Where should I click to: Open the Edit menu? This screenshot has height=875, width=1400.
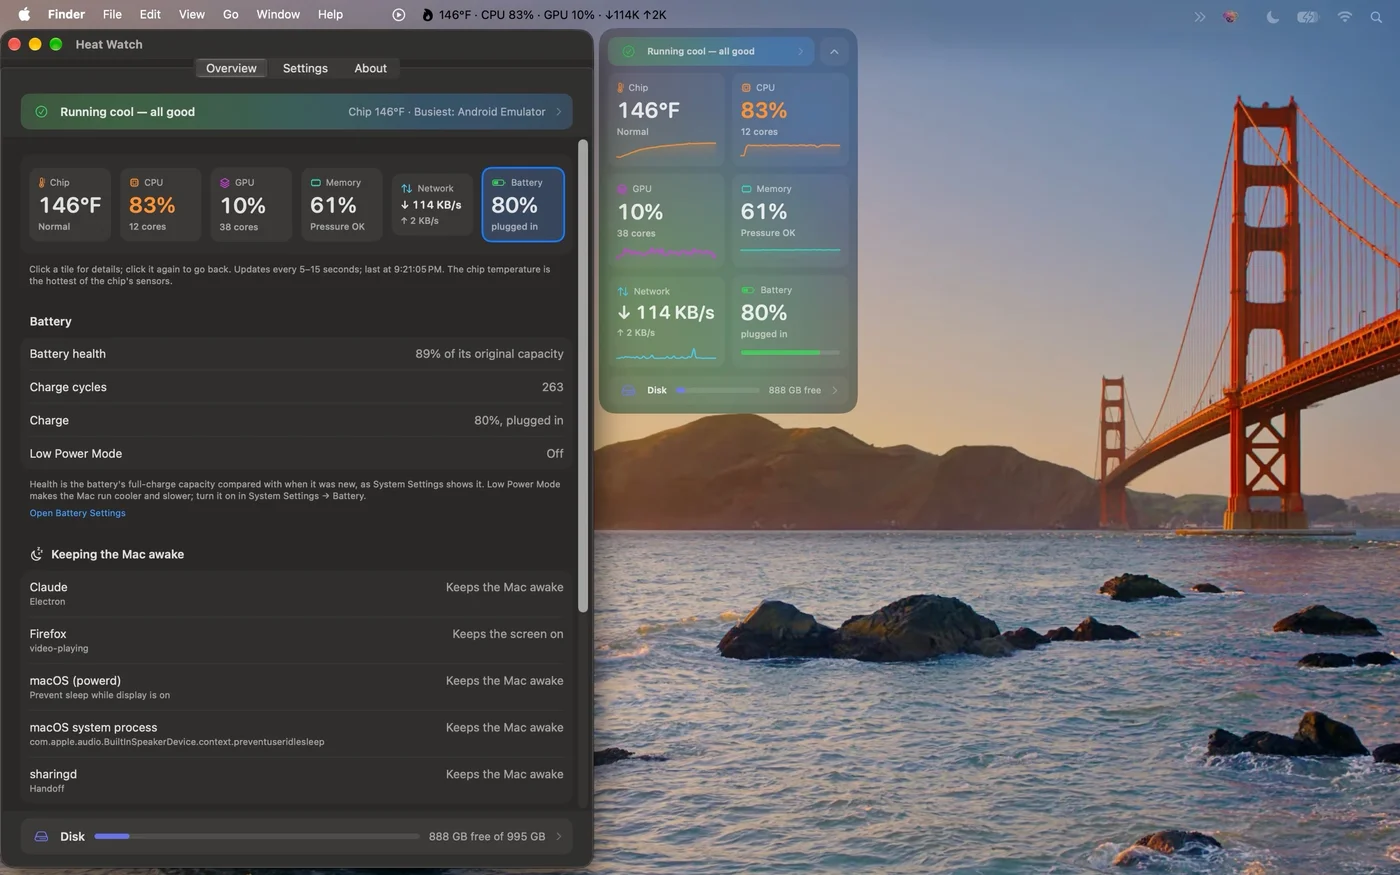[x=150, y=14]
